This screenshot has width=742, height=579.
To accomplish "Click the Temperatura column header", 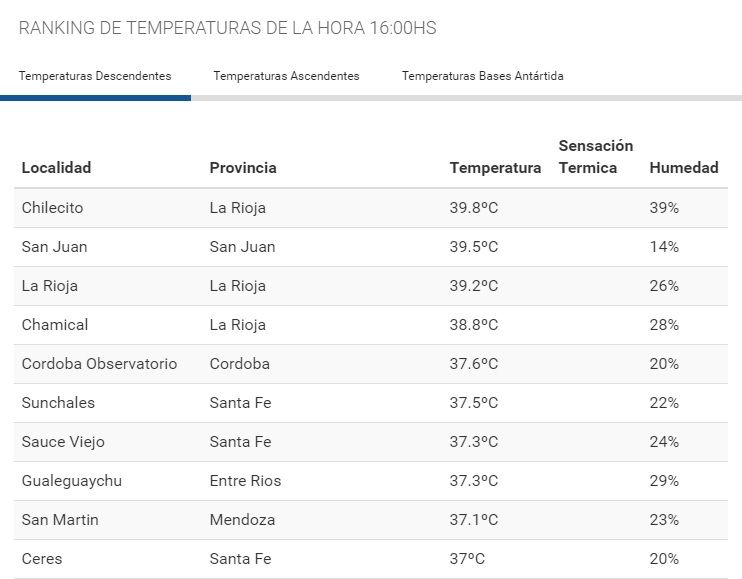I will pyautogui.click(x=495, y=168).
